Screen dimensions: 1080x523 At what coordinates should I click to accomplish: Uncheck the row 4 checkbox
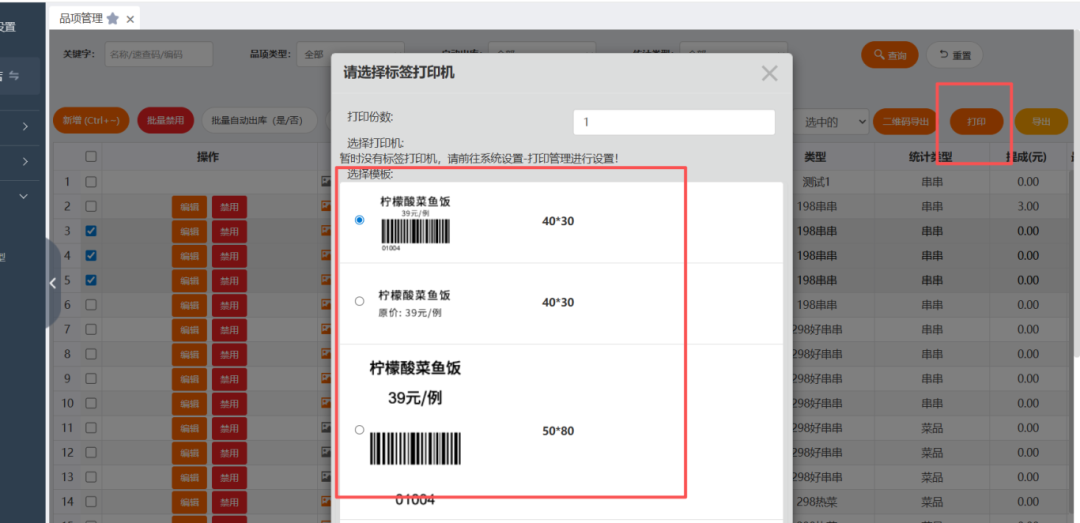(91, 256)
